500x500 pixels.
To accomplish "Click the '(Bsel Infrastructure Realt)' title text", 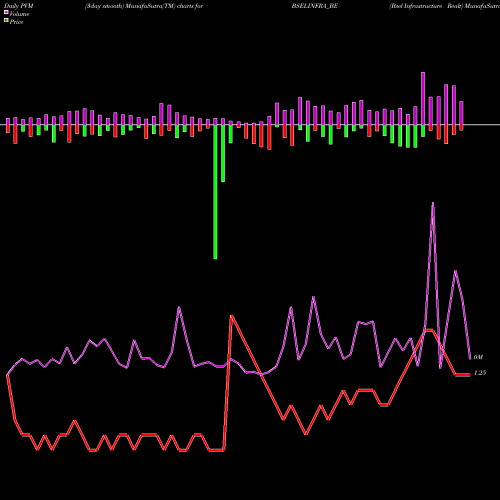I will pos(426,6).
